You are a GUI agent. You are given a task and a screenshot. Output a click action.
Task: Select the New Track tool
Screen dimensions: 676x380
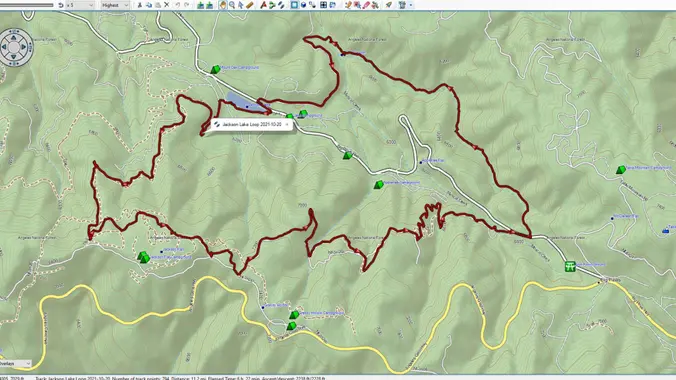281,5
